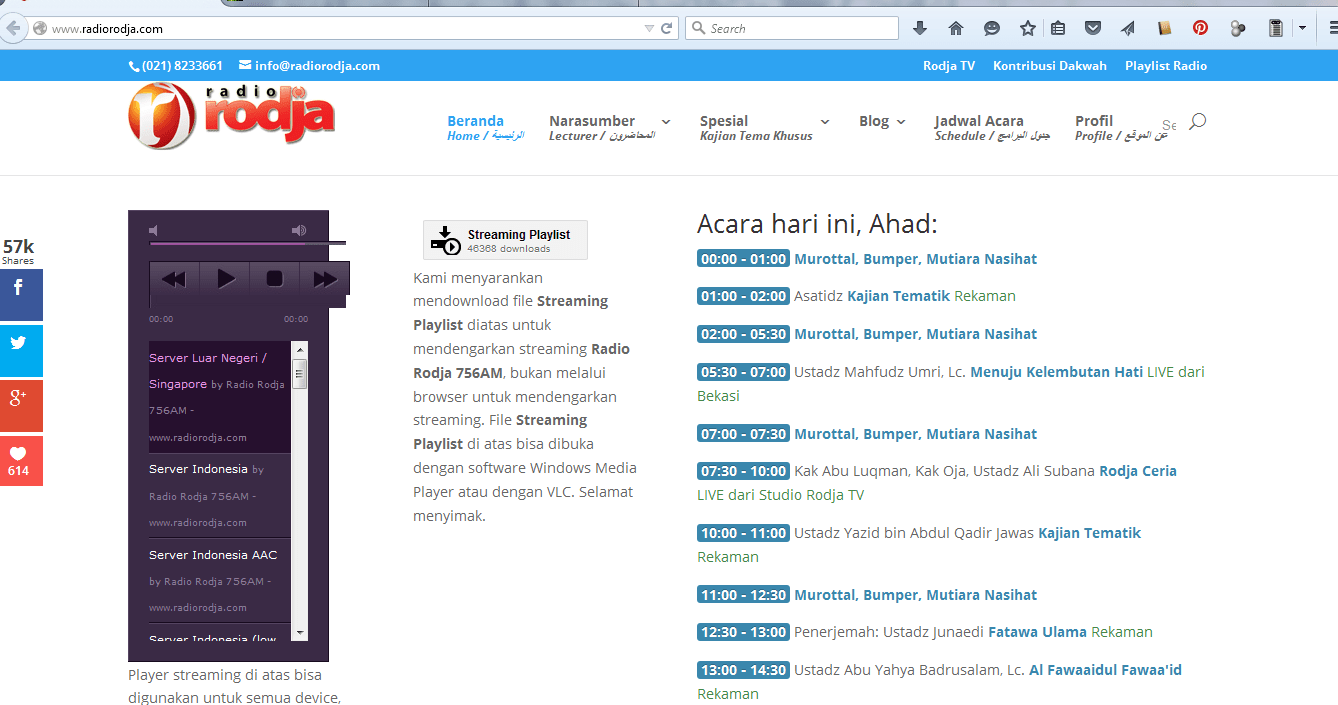The width and height of the screenshot is (1338, 705).
Task: Click the phone number (021) 8233661
Action: tap(176, 66)
